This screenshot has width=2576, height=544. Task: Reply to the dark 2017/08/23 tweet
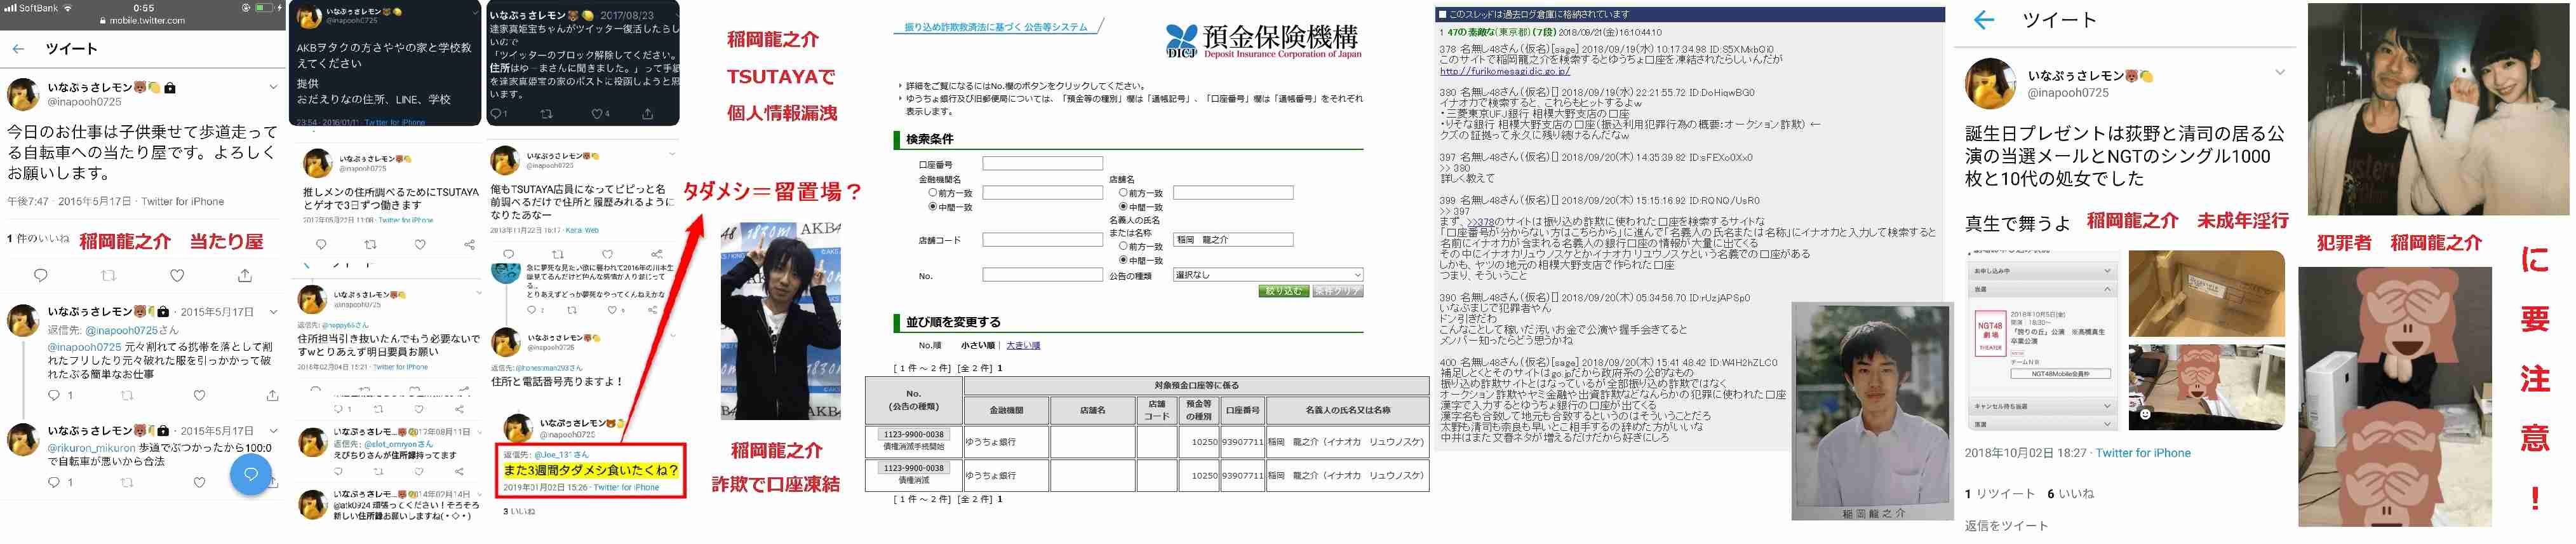(497, 114)
